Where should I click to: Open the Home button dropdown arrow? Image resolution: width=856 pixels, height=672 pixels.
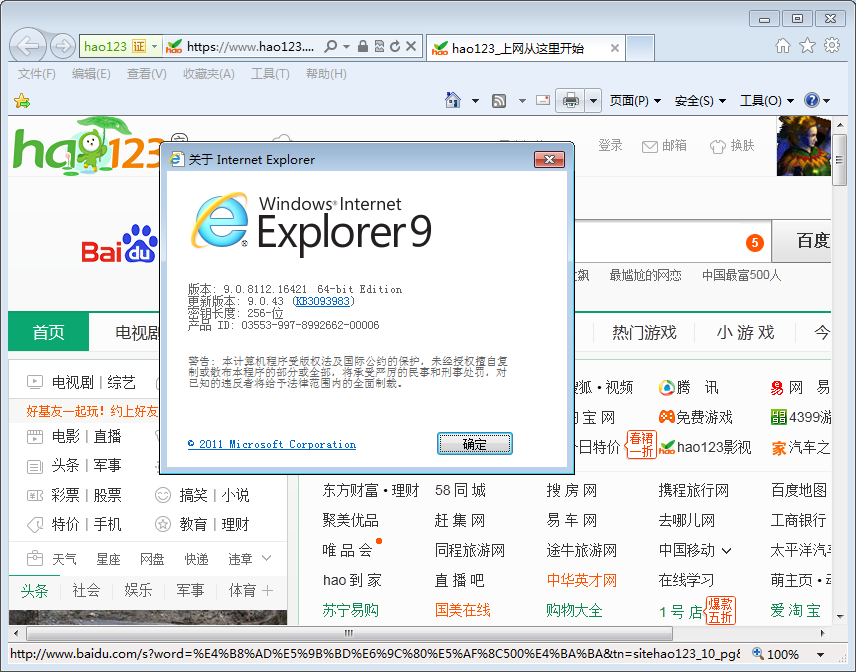coord(474,100)
